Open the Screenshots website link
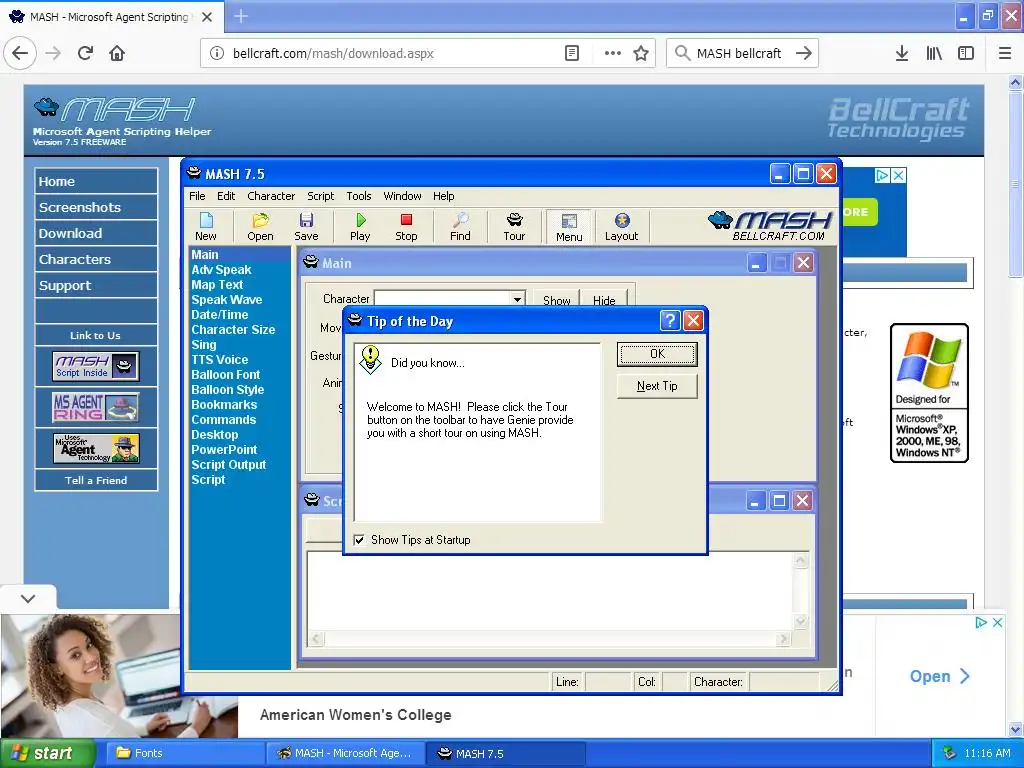This screenshot has width=1024, height=768. [96, 207]
